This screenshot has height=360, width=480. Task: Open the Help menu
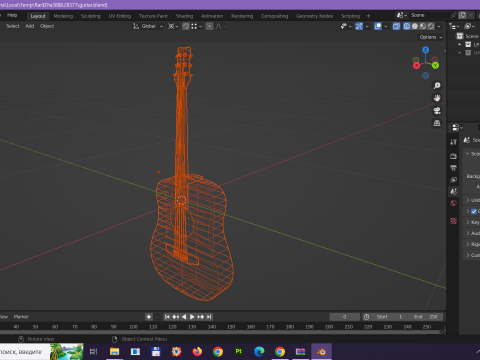(x=12, y=15)
